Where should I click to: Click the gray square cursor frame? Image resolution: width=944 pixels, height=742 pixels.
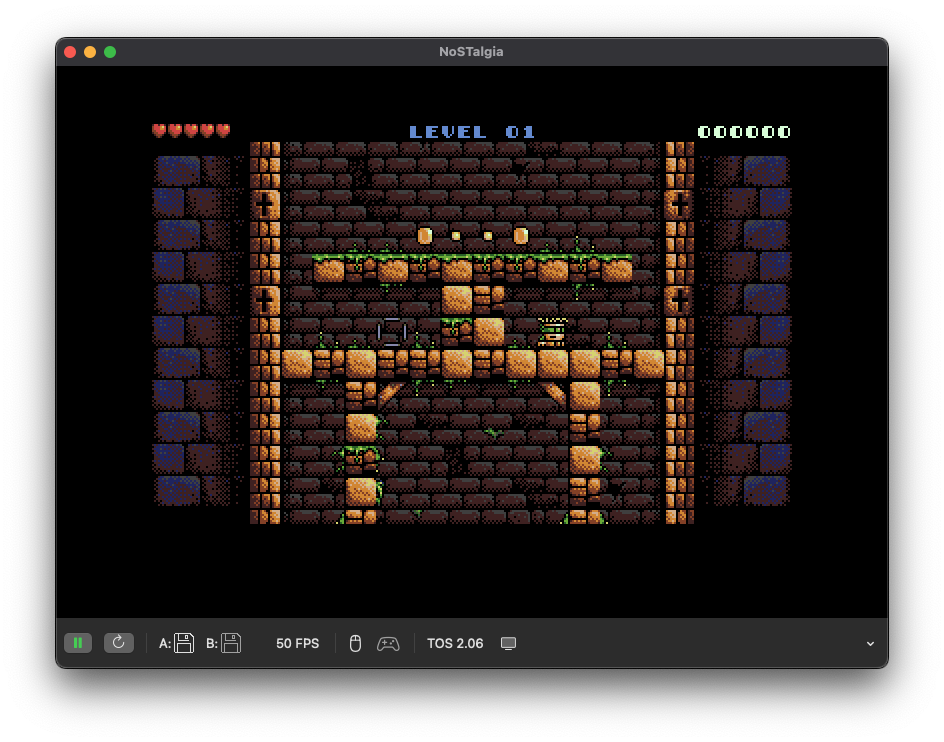392,333
